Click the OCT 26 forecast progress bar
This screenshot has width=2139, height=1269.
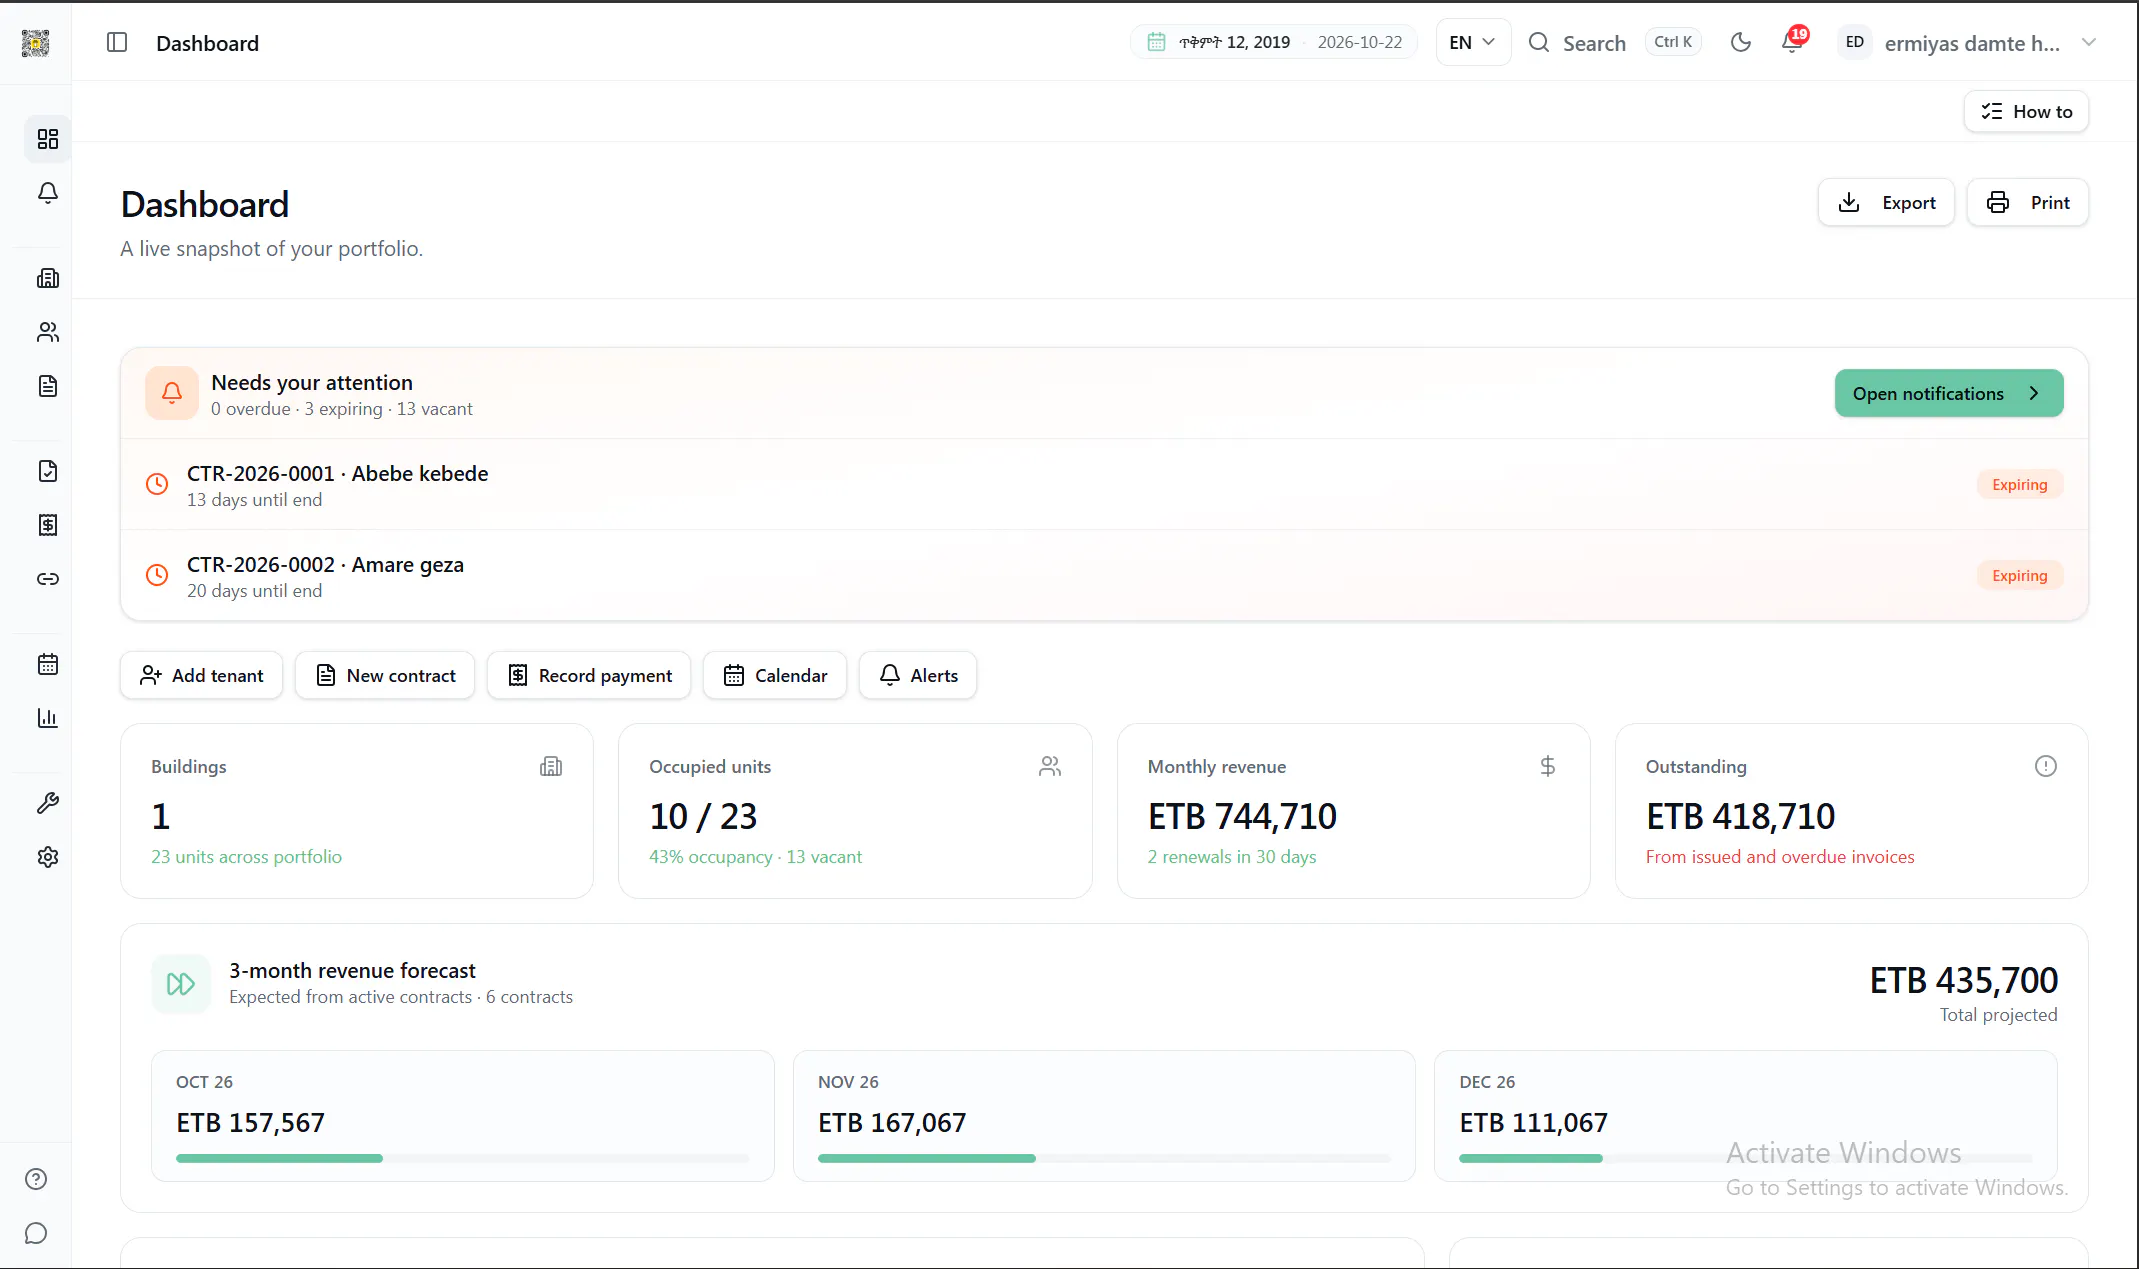tap(462, 1158)
